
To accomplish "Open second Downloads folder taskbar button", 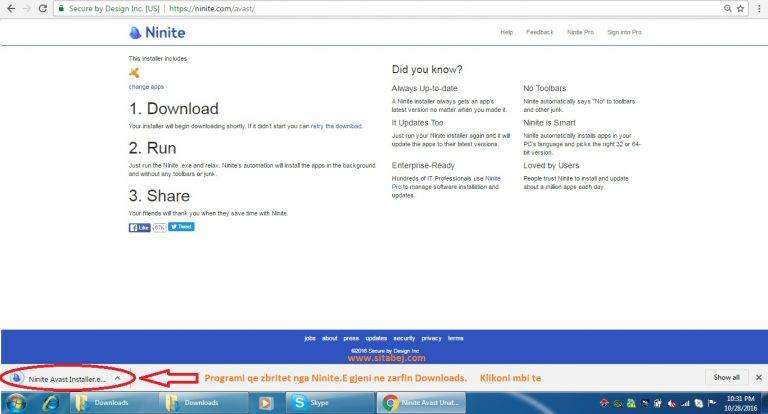I will 203,403.
